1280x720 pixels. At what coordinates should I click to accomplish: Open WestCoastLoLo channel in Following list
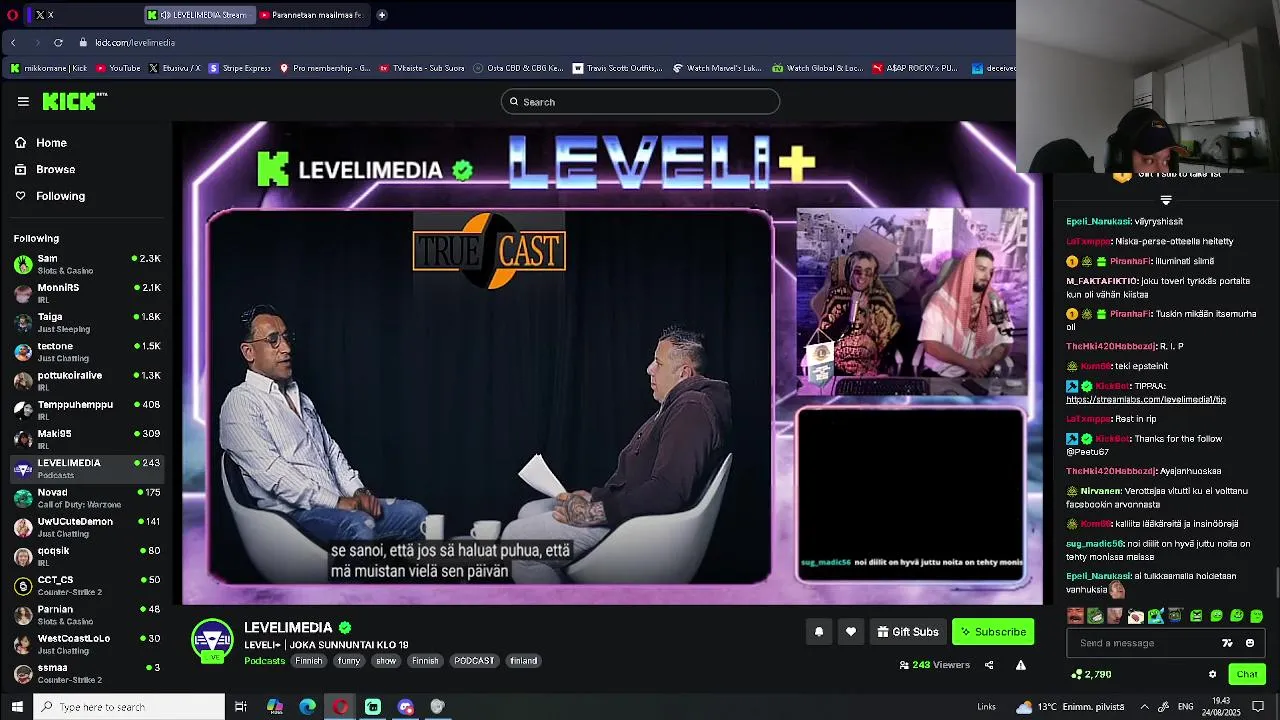coord(86,644)
